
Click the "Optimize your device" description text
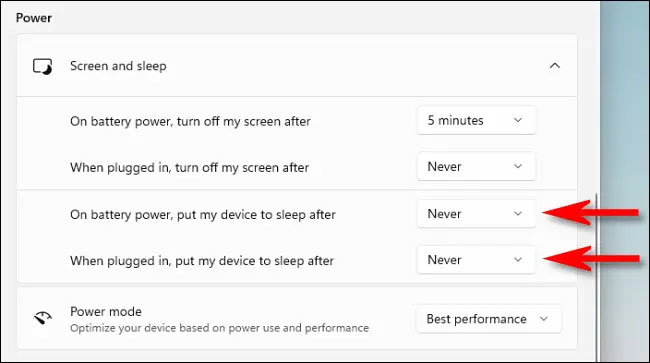click(x=219, y=328)
